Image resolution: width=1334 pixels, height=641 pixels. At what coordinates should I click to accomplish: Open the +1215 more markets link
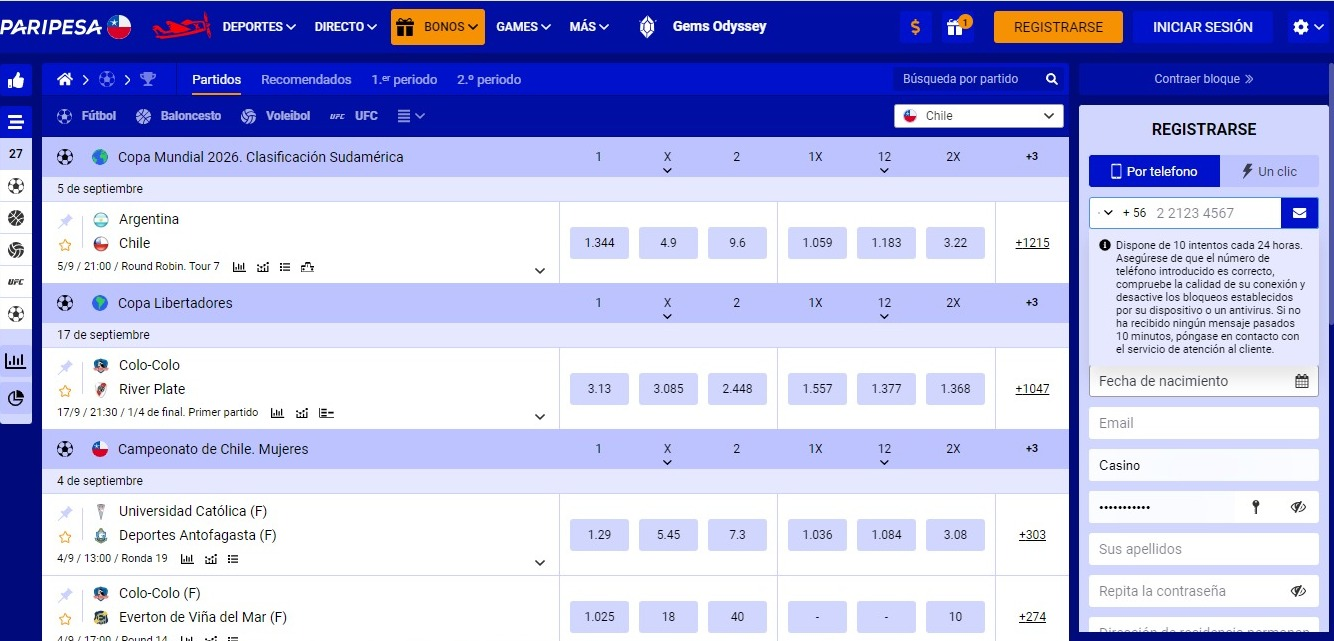pos(1032,243)
